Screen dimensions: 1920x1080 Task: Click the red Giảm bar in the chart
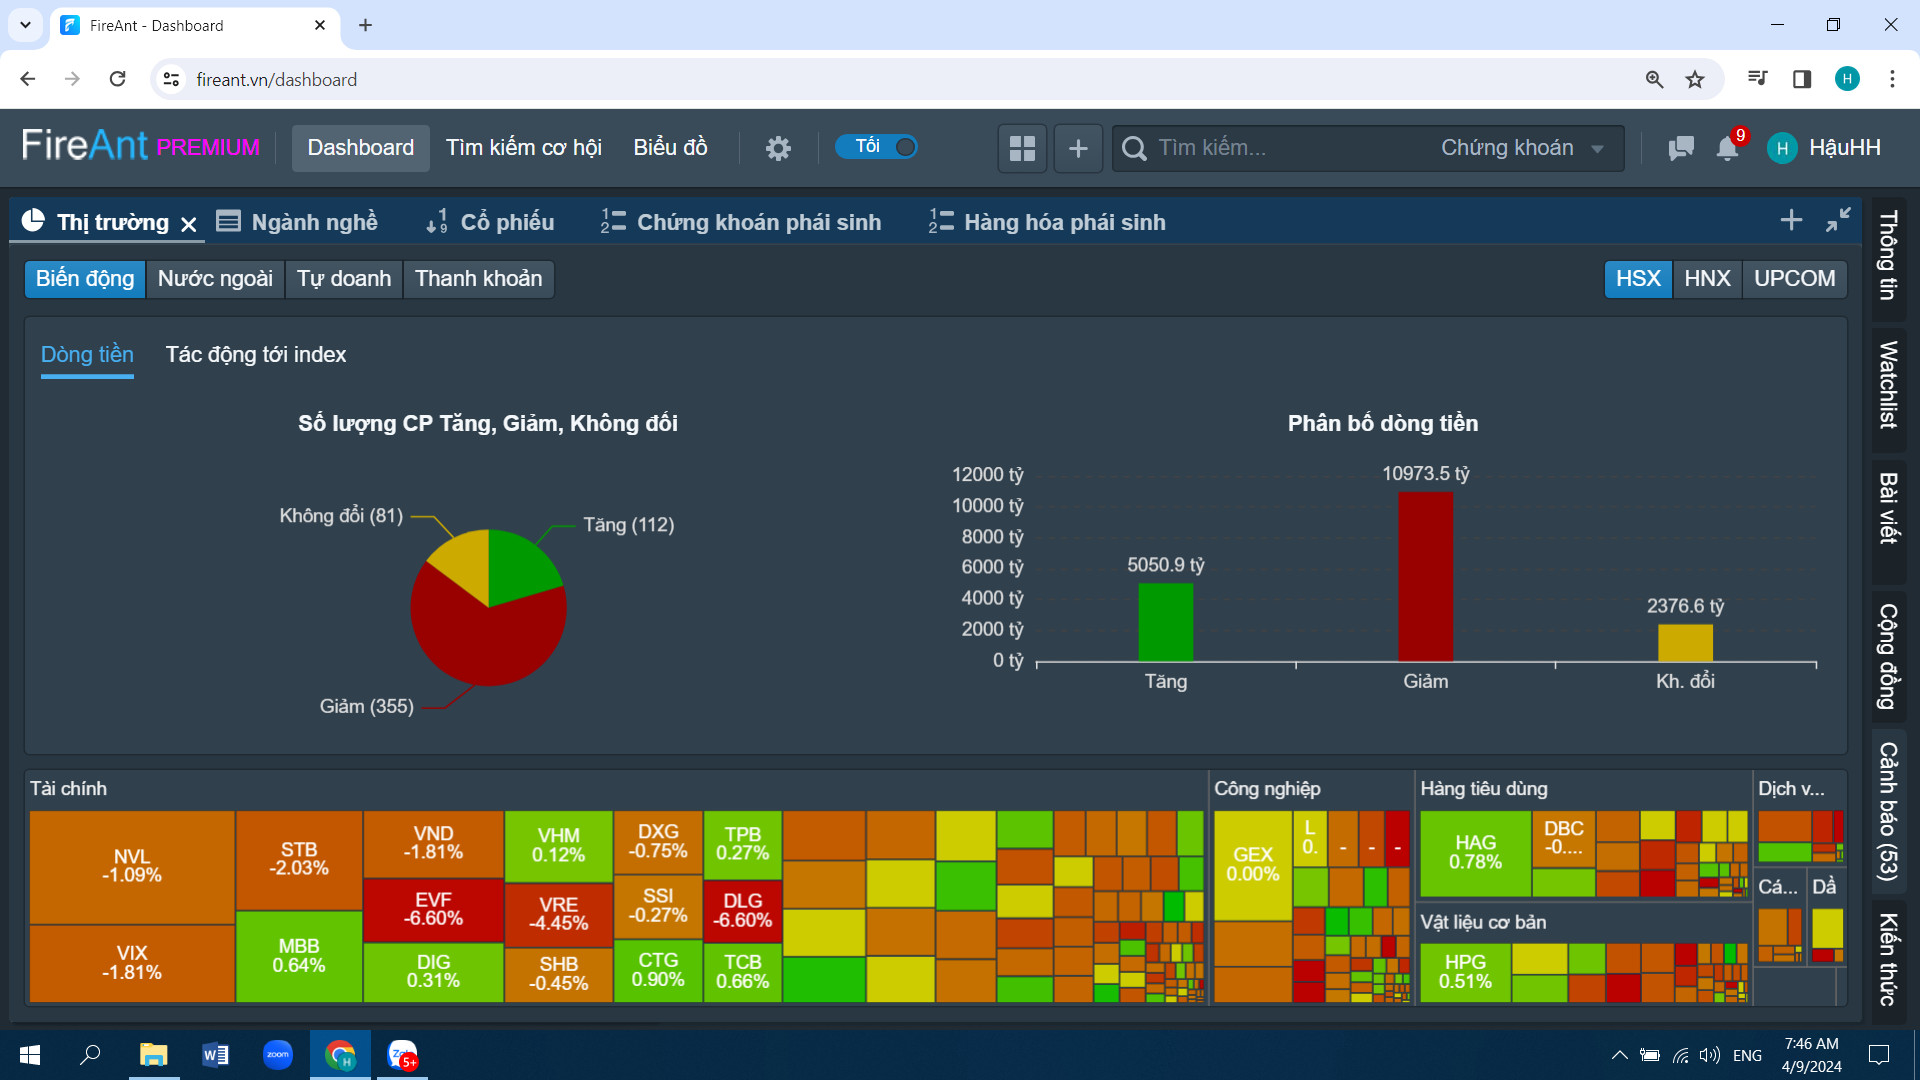point(1425,577)
